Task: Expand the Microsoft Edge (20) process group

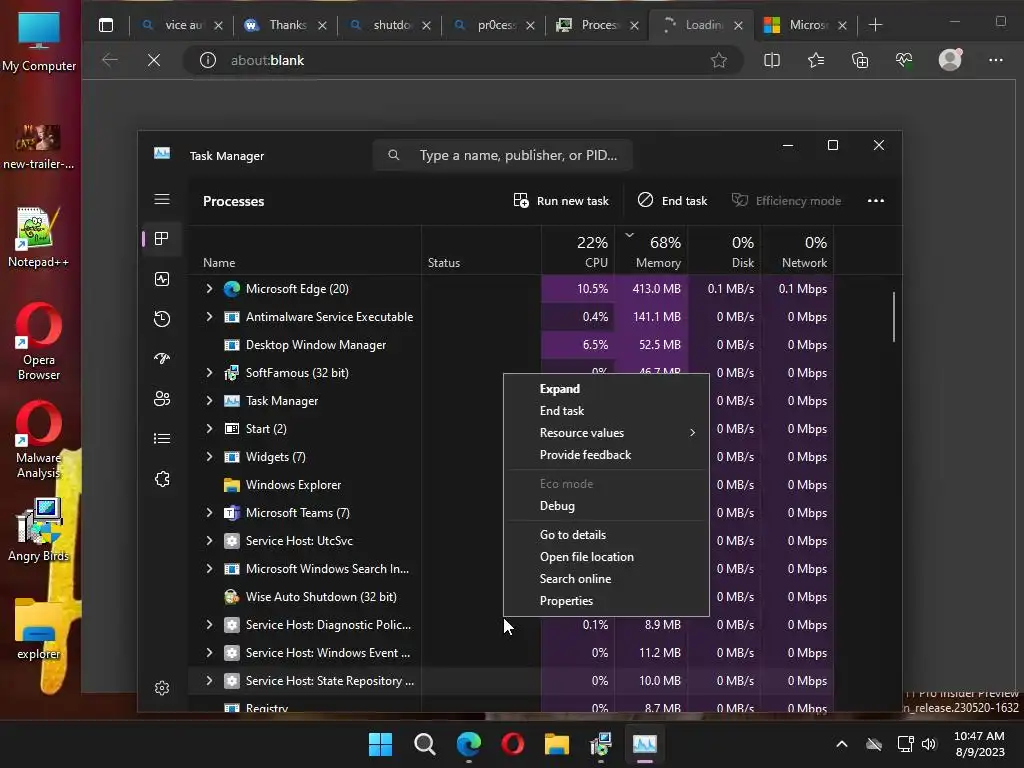Action: click(x=209, y=288)
